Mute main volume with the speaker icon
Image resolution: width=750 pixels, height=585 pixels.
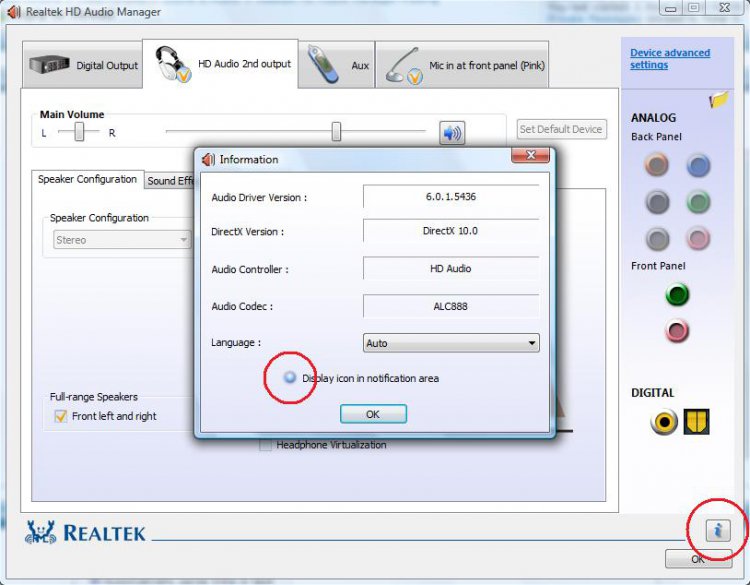(x=452, y=132)
